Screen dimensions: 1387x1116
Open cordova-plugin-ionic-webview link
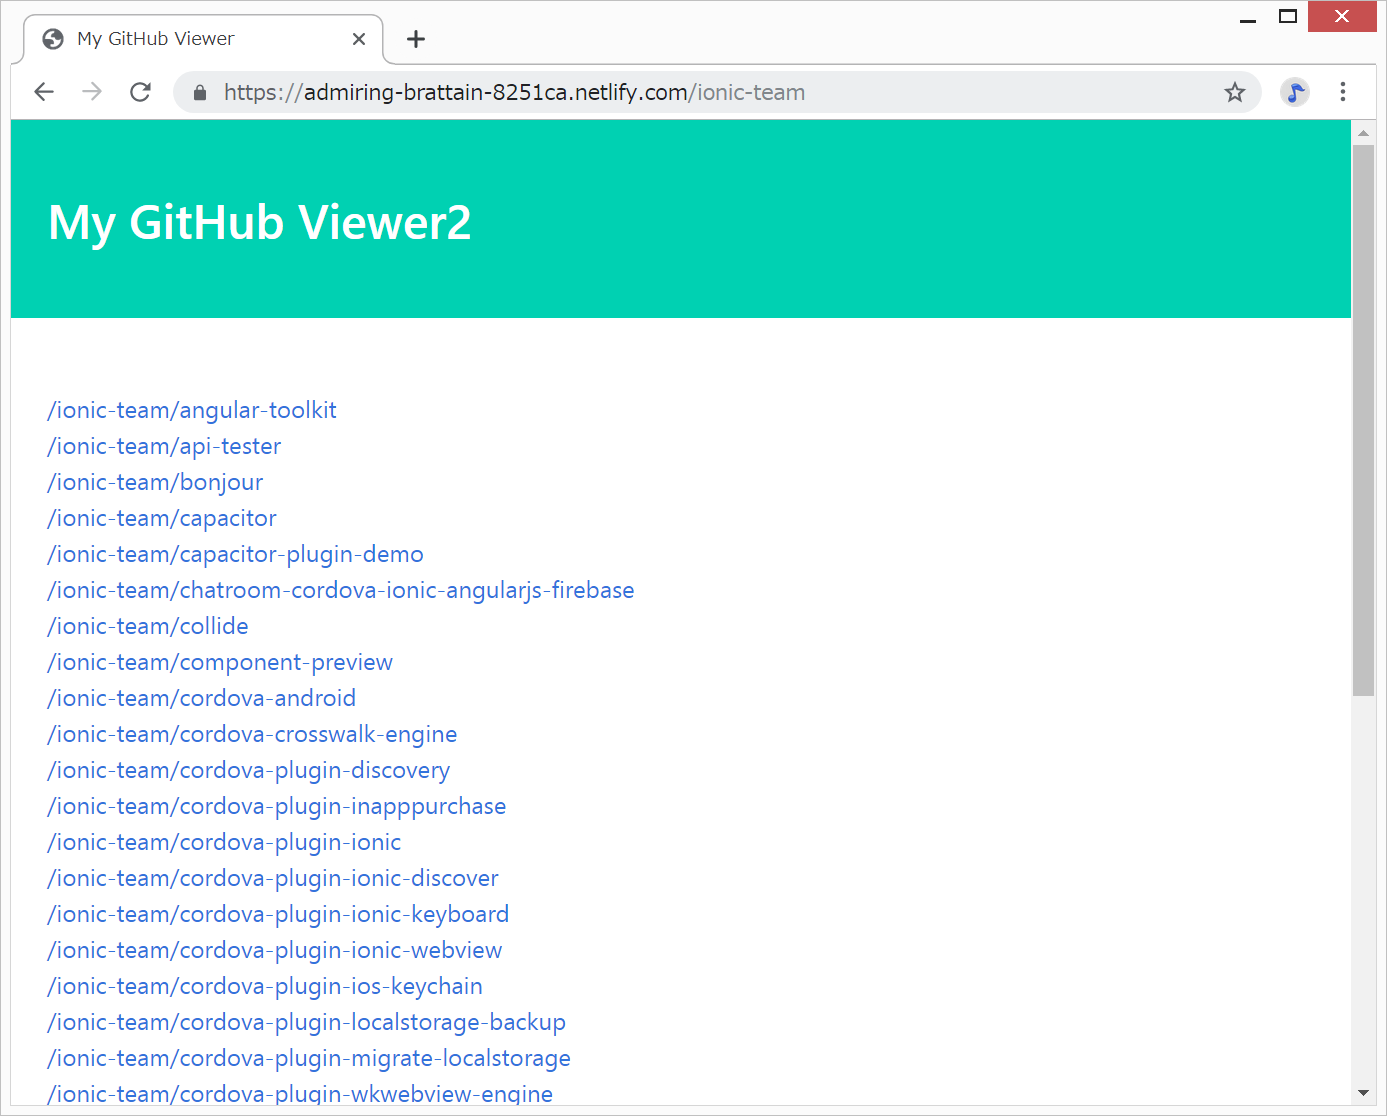coord(275,950)
